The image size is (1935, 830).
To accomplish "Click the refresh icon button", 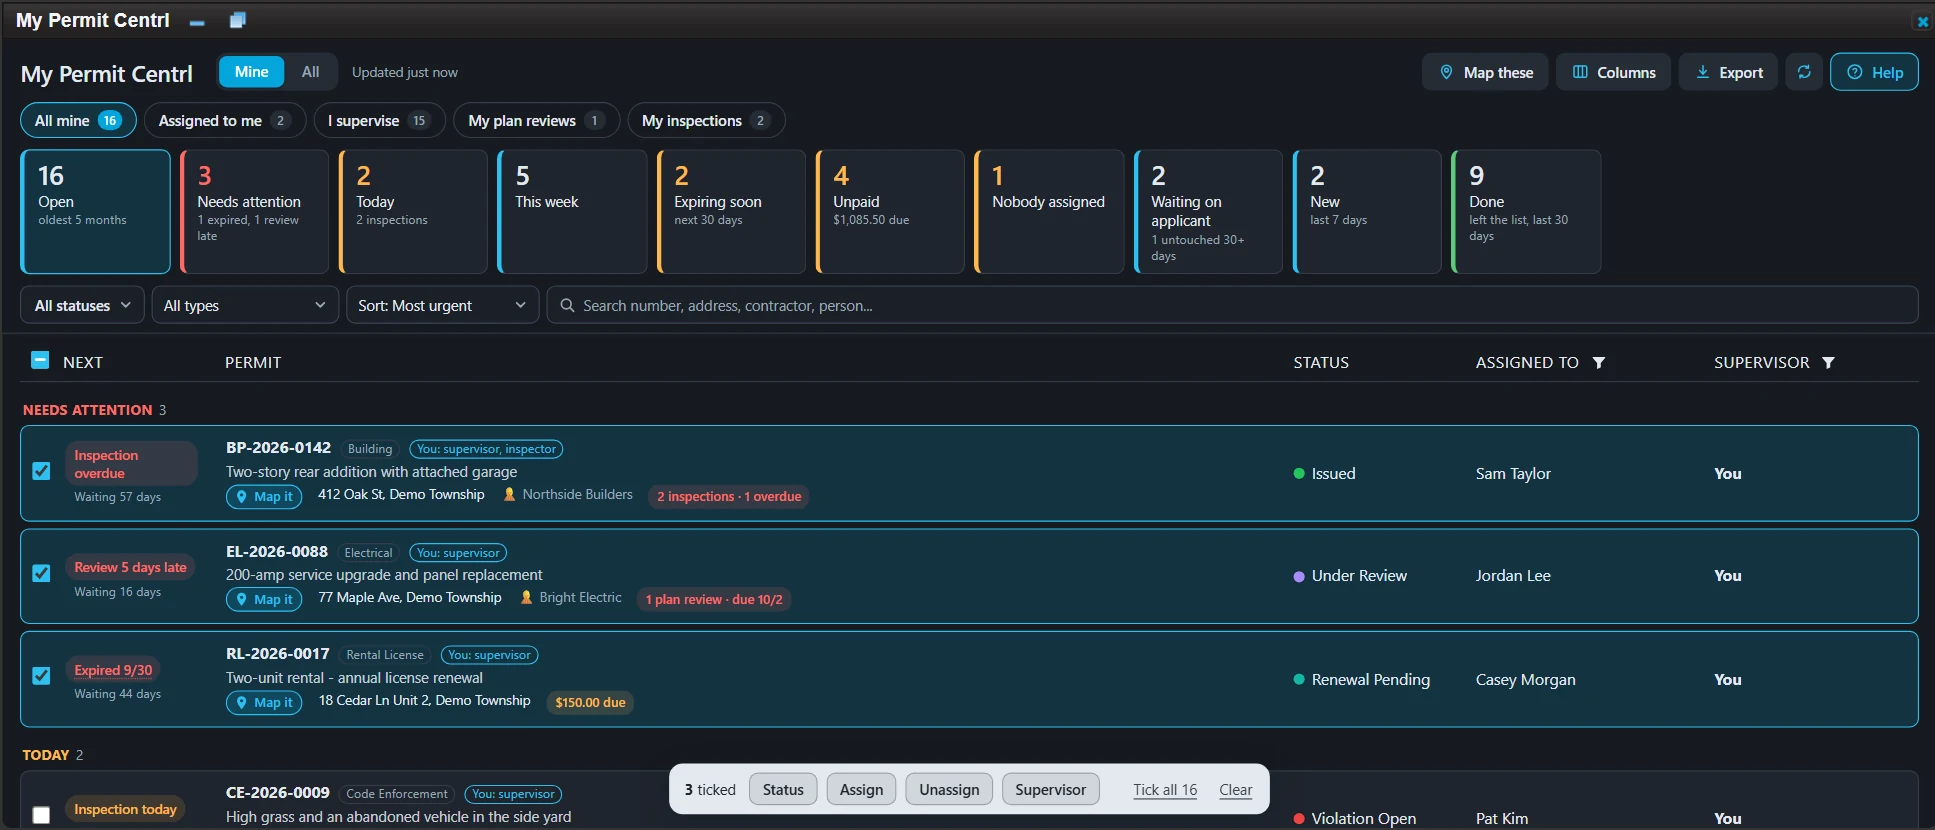I will pos(1804,72).
